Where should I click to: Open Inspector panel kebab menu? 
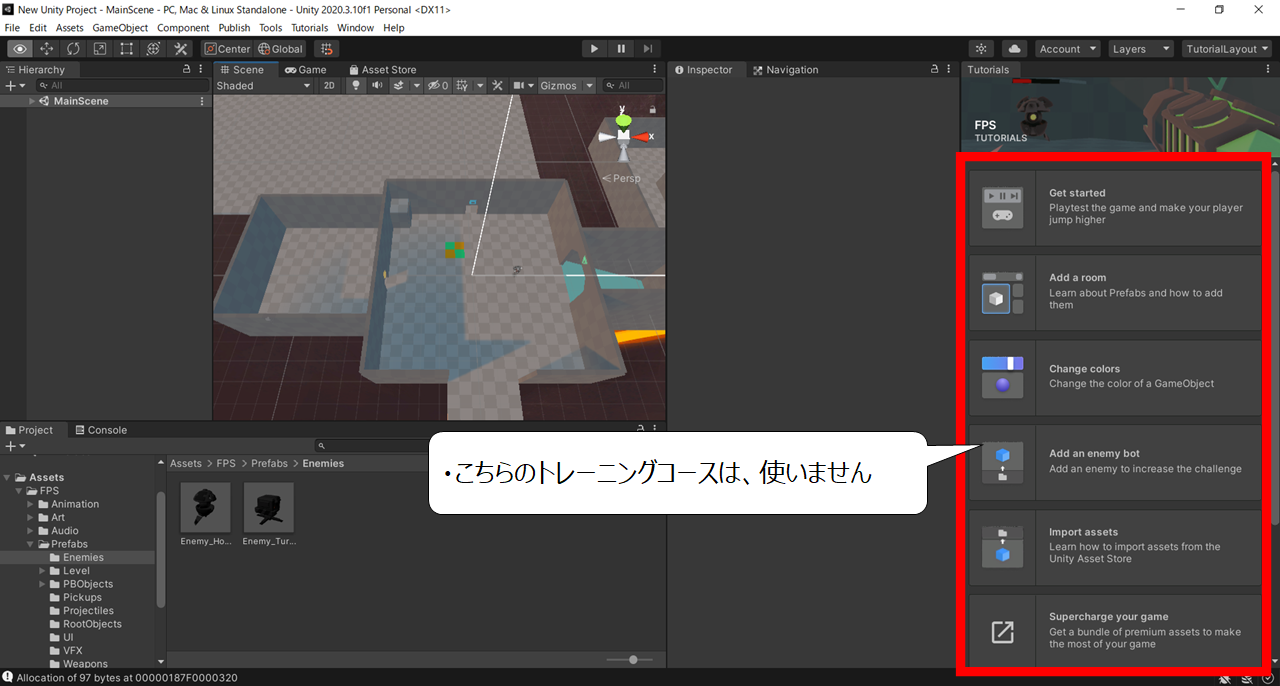click(949, 70)
